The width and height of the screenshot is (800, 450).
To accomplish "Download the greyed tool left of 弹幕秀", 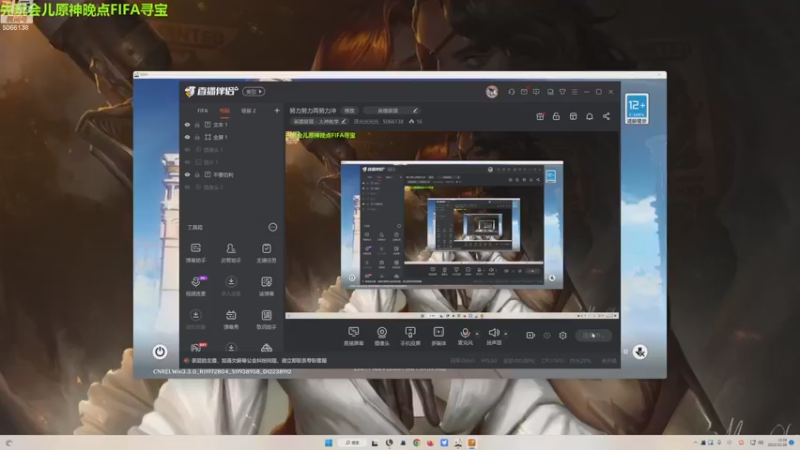I will [x=195, y=319].
